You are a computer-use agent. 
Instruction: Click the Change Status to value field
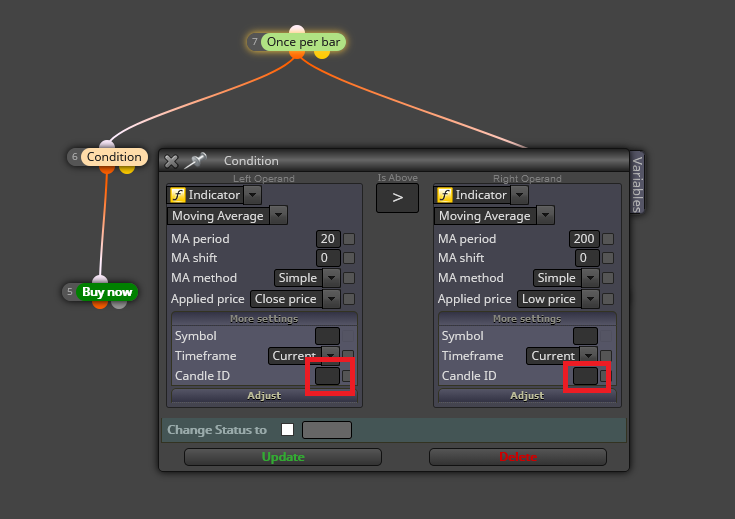click(327, 430)
